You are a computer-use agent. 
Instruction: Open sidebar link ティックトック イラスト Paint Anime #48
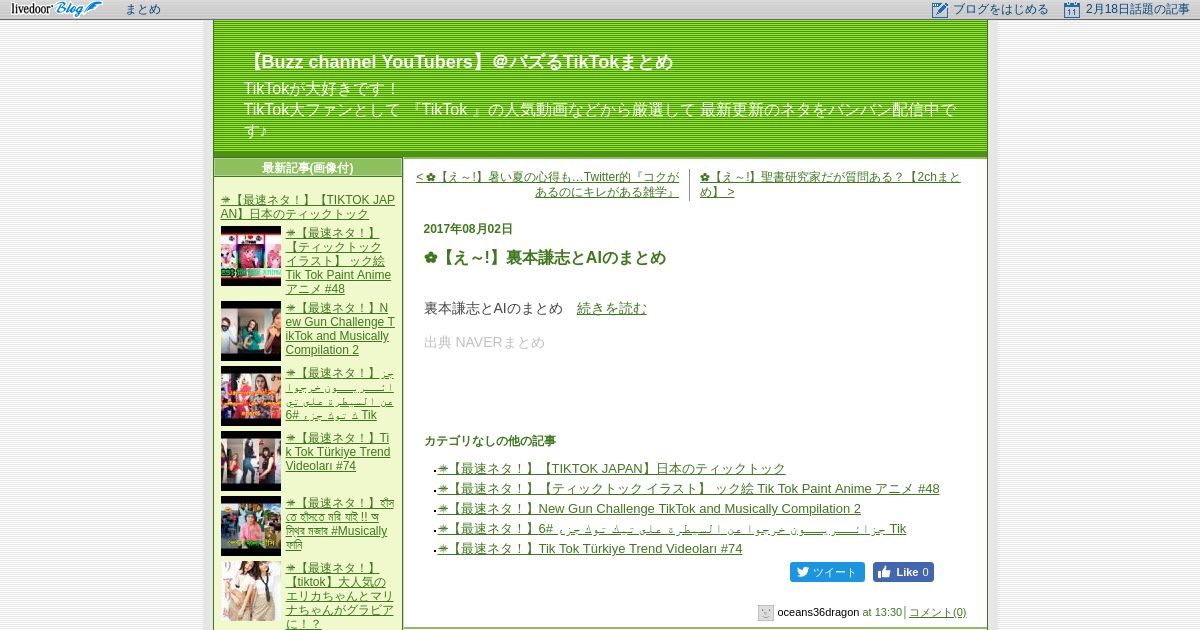pos(338,261)
